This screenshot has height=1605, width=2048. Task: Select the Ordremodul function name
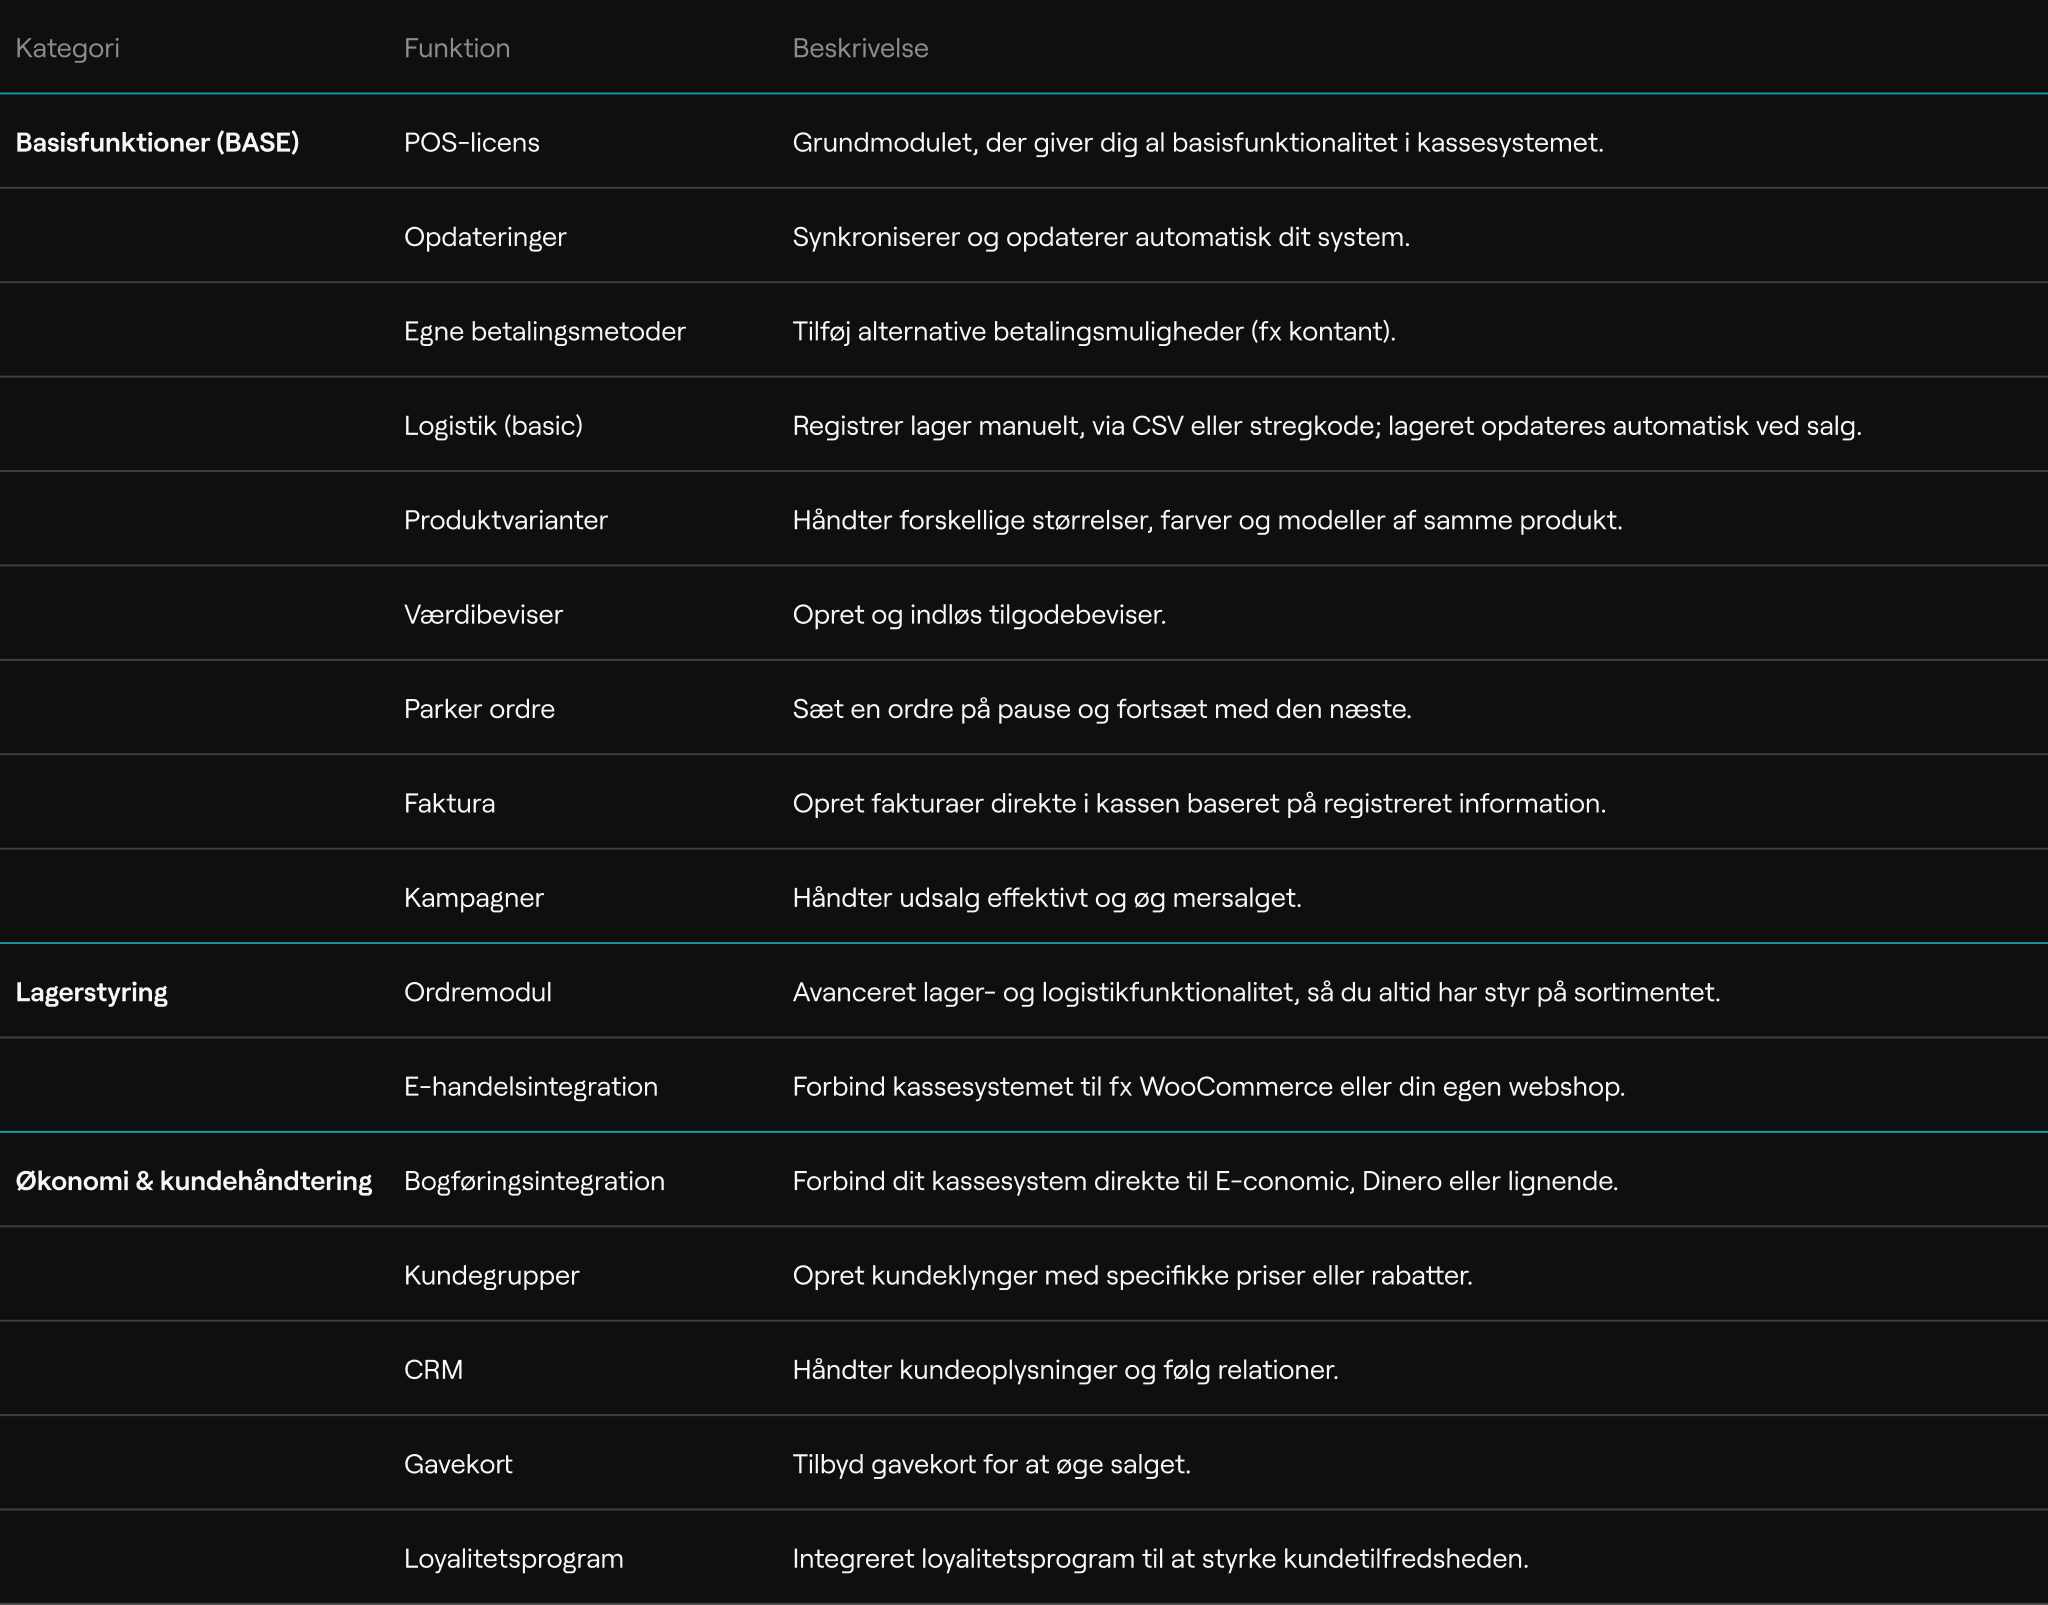477,992
